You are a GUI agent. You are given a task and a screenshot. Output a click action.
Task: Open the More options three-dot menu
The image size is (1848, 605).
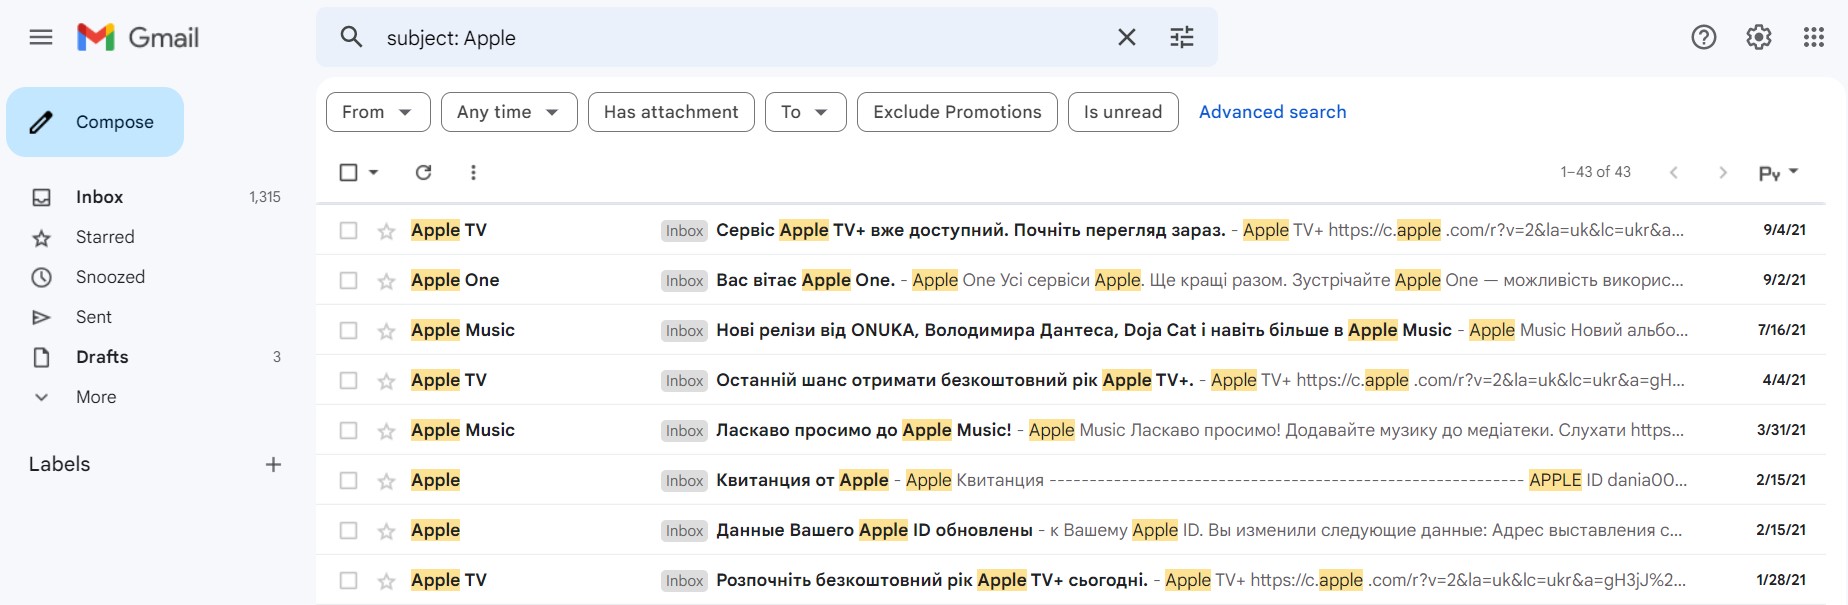point(473,172)
